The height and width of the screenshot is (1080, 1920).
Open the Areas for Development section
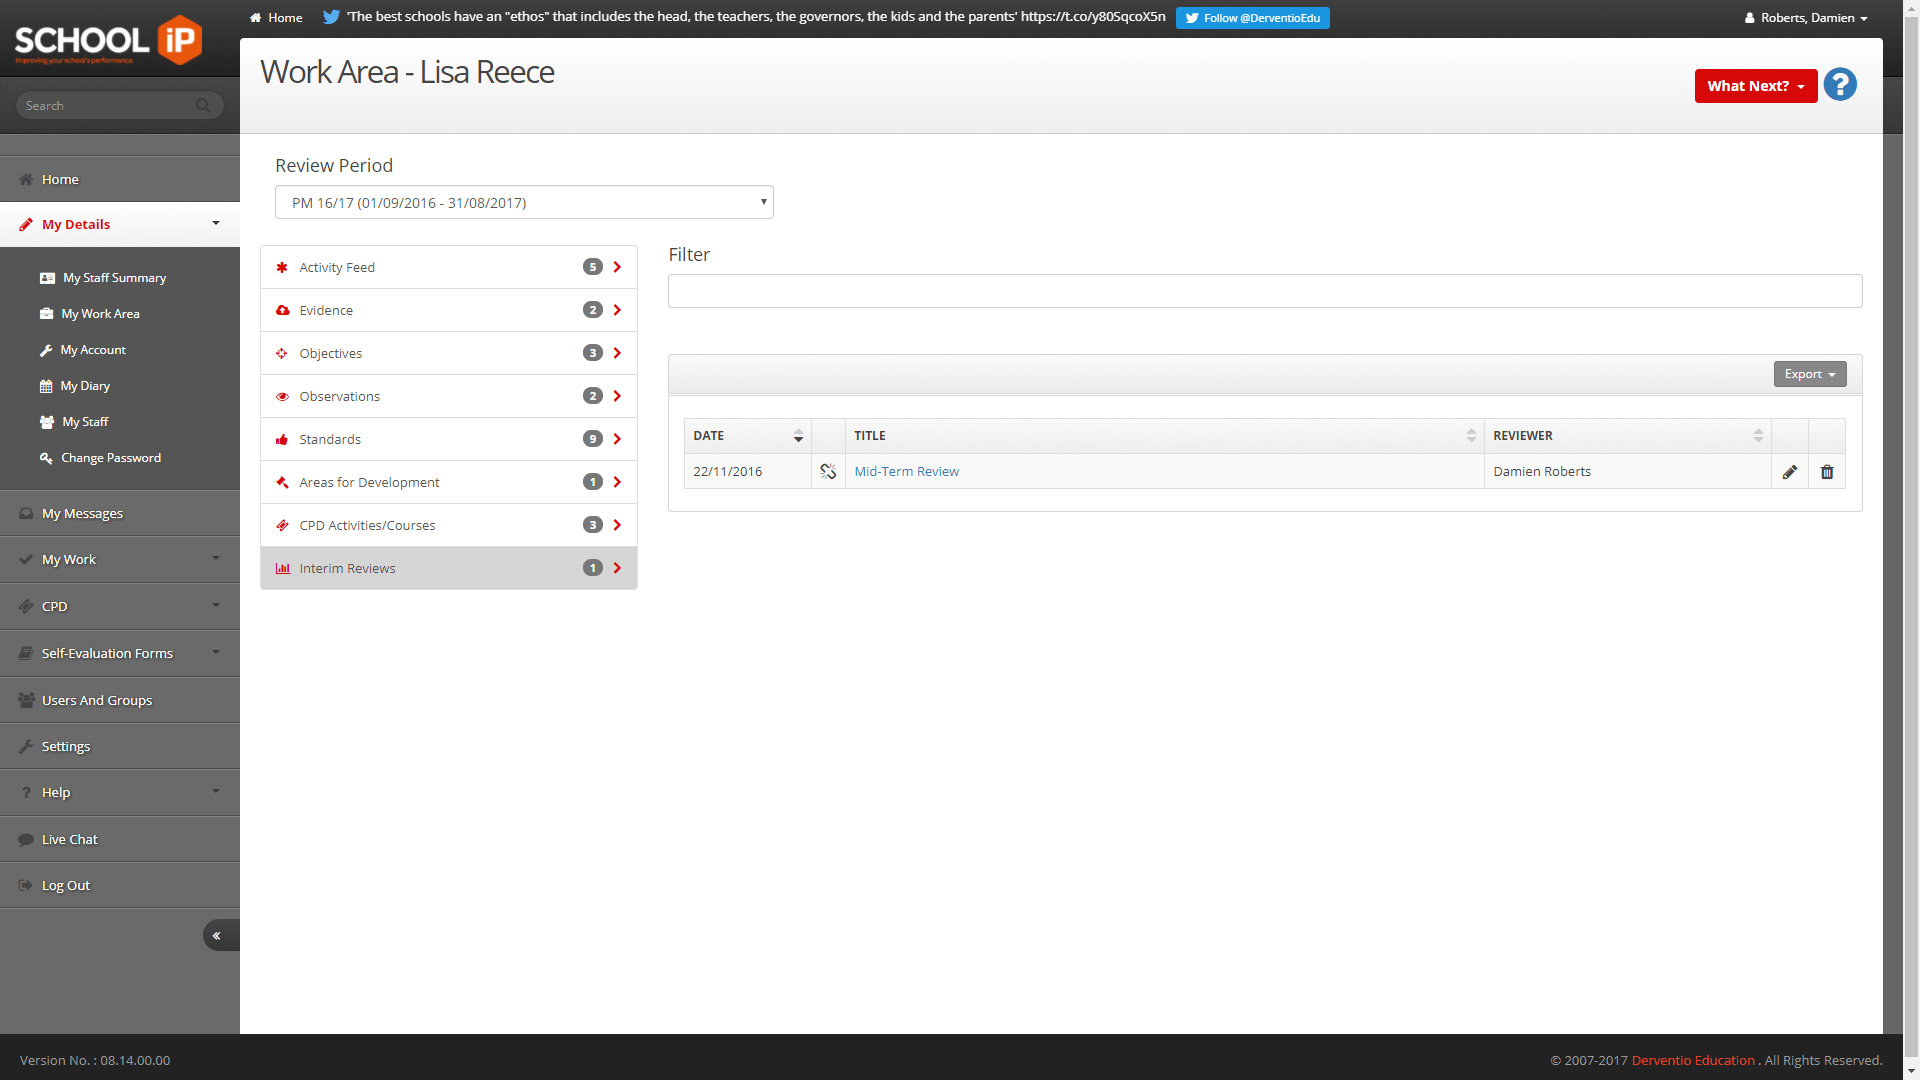pos(449,482)
